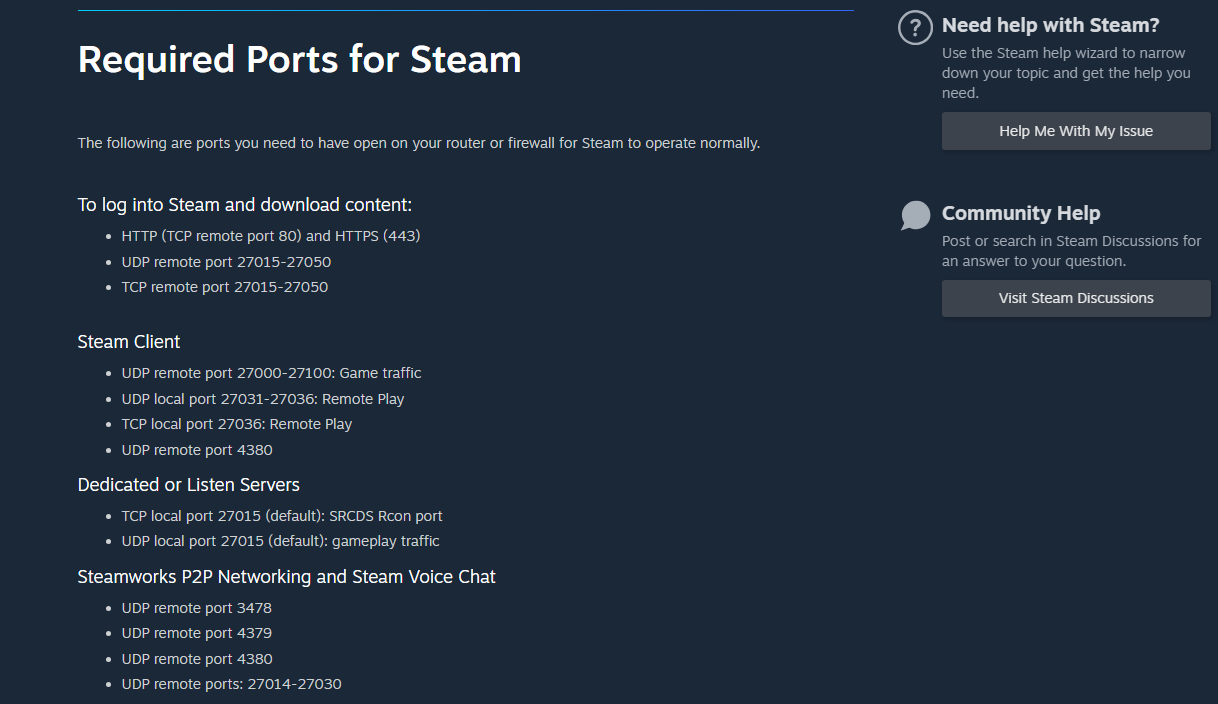Click TCP local port 27036 Remote Play line
This screenshot has height=704, width=1218.
pyautogui.click(x=237, y=424)
